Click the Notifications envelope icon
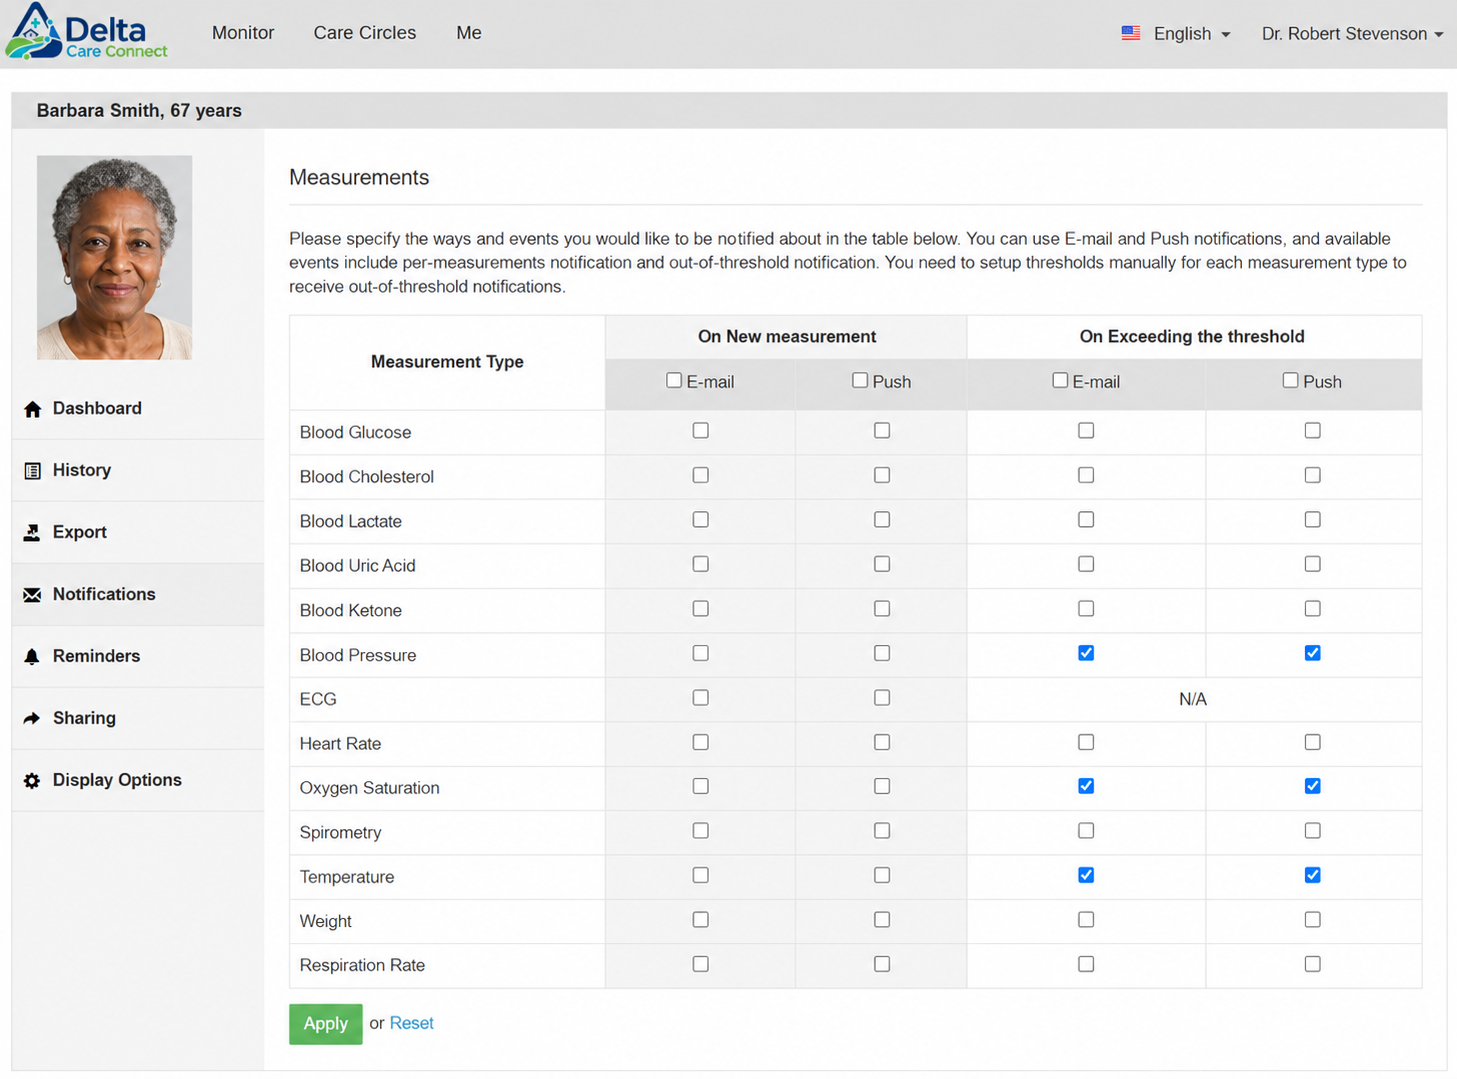Viewport: 1457px width, 1079px height. tap(33, 595)
